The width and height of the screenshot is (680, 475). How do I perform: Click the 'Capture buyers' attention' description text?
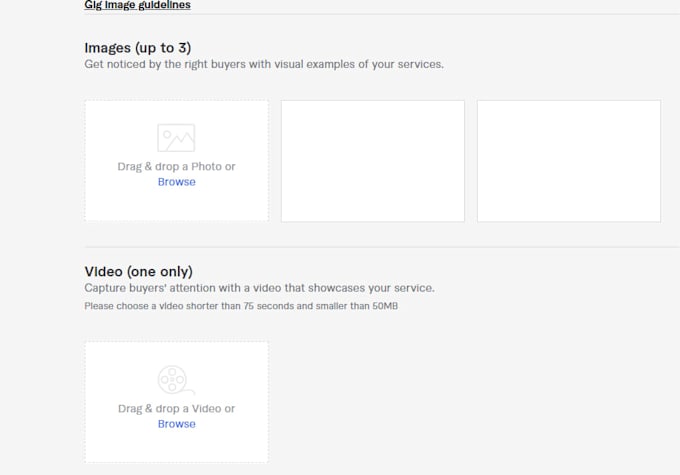(259, 288)
